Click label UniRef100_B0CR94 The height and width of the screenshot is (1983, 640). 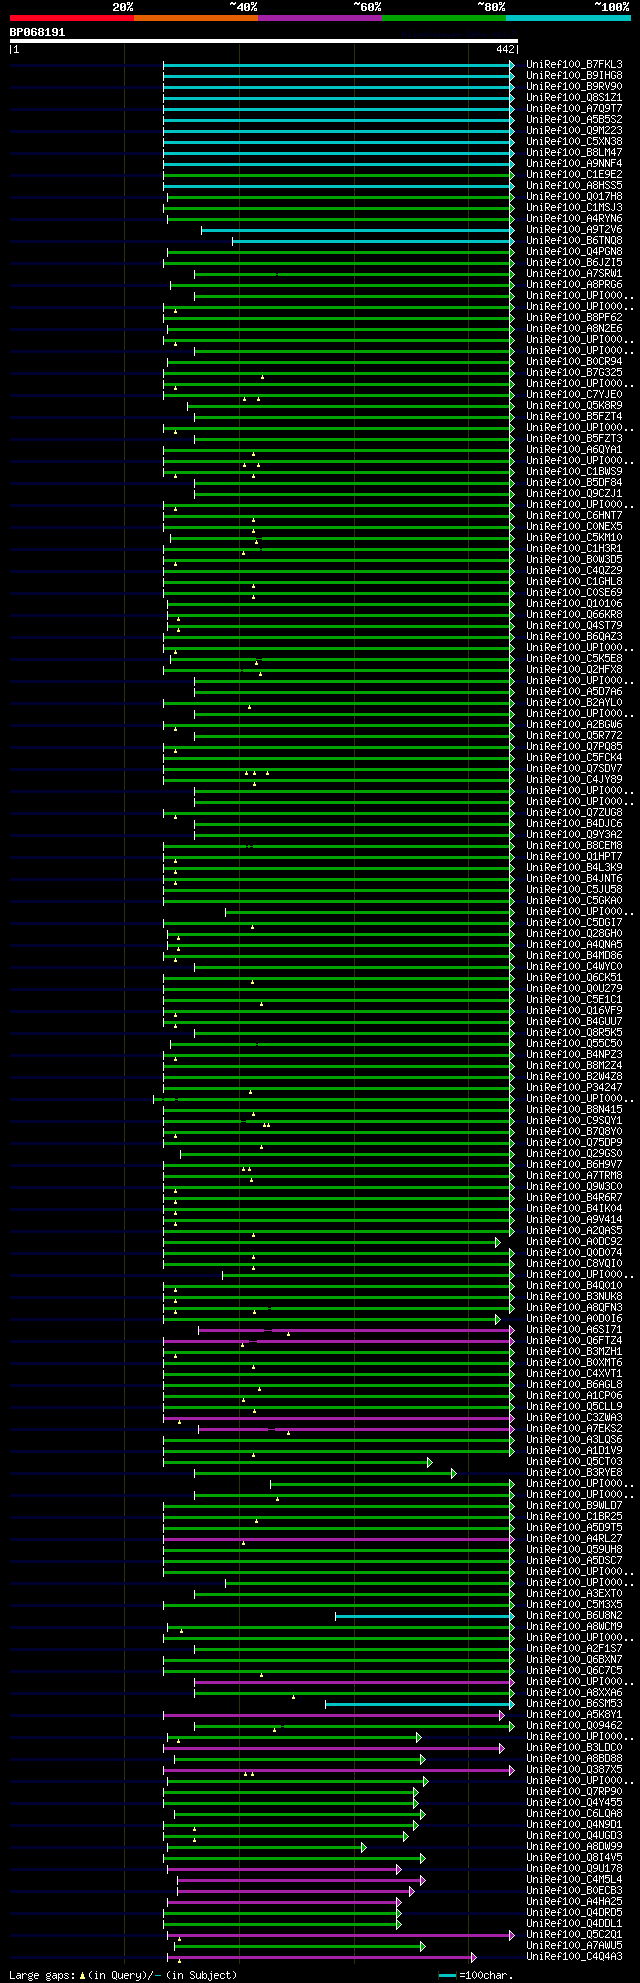(574, 362)
